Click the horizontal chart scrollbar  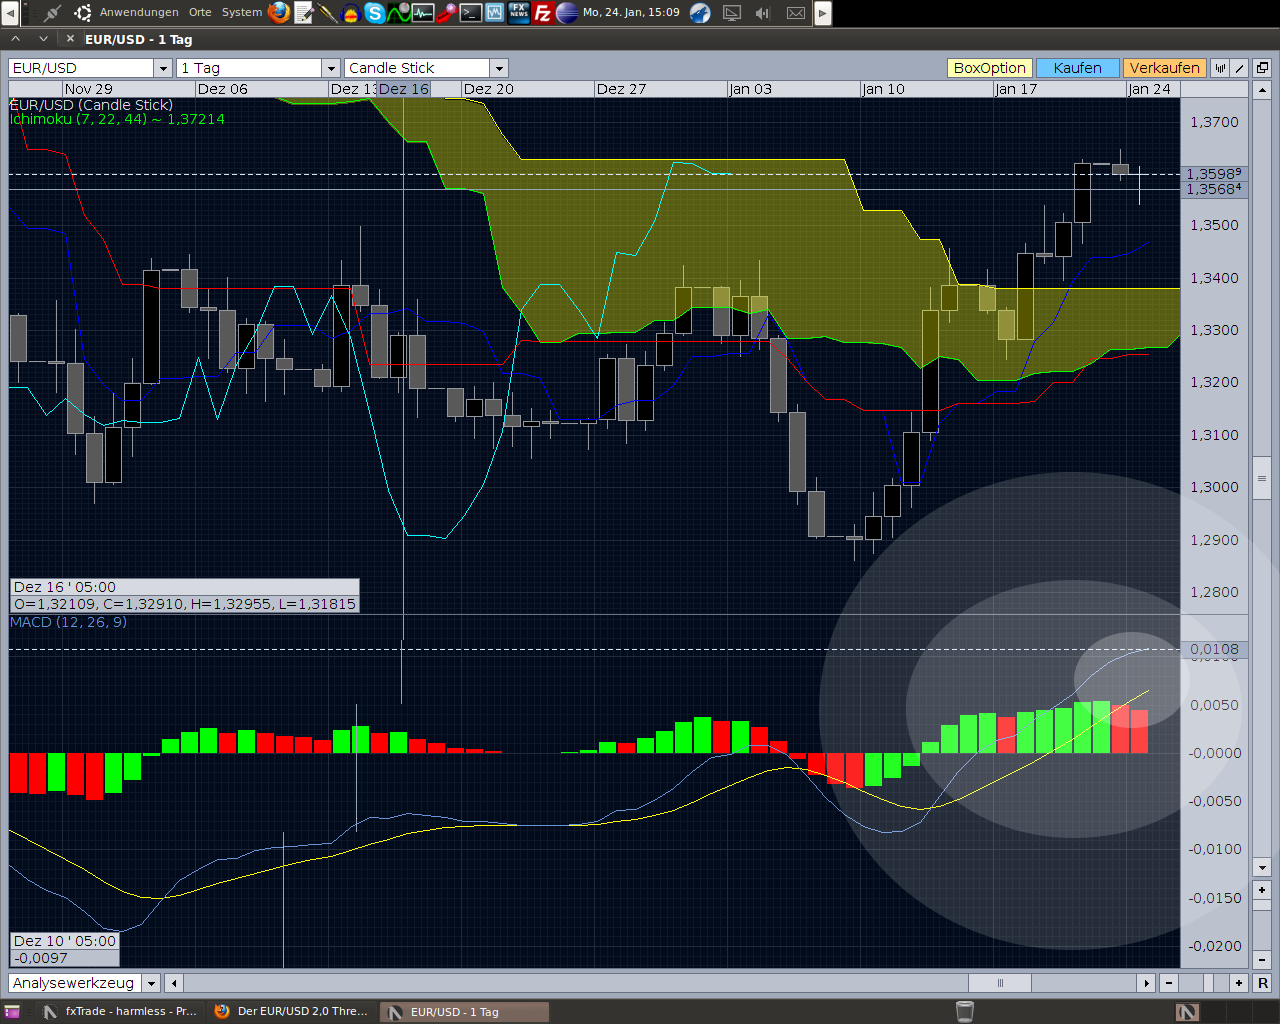click(999, 983)
